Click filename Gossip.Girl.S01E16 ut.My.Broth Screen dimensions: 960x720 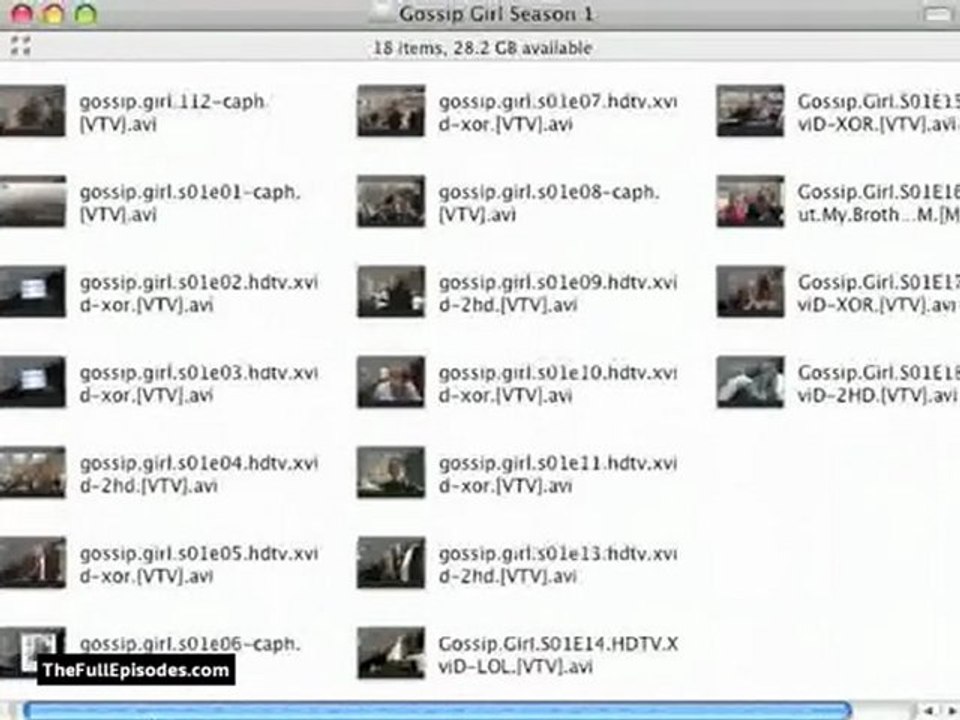pos(878,203)
